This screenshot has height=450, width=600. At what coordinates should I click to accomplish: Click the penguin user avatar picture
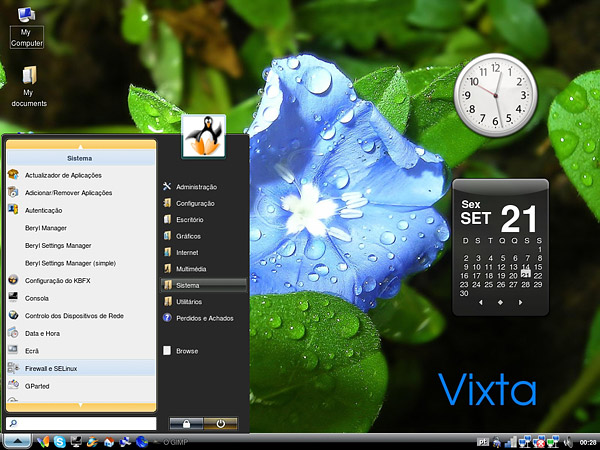tap(204, 136)
